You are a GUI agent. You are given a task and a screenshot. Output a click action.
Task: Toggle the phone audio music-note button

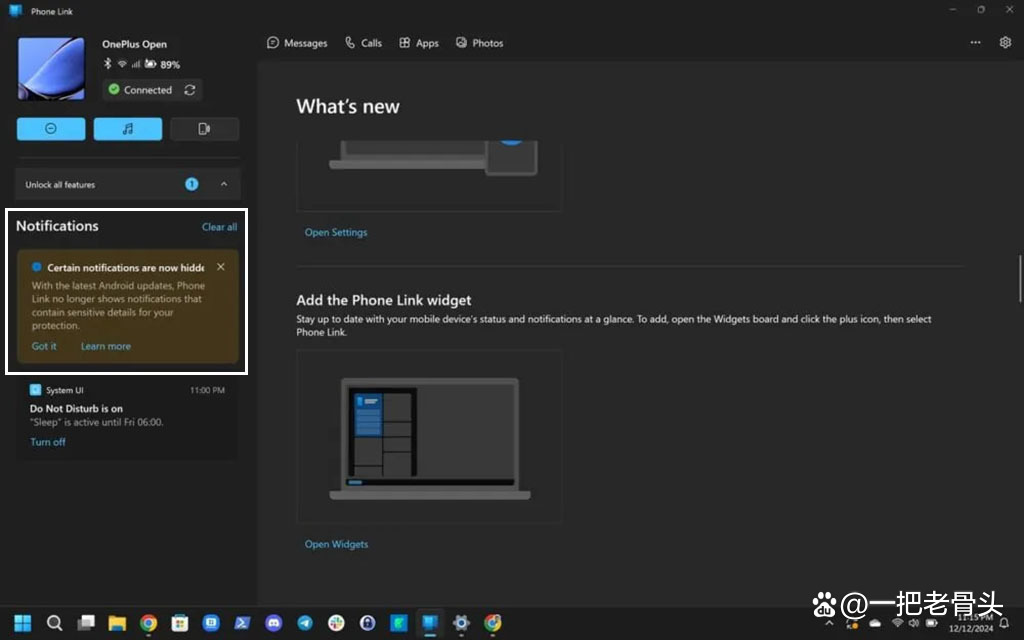point(128,129)
